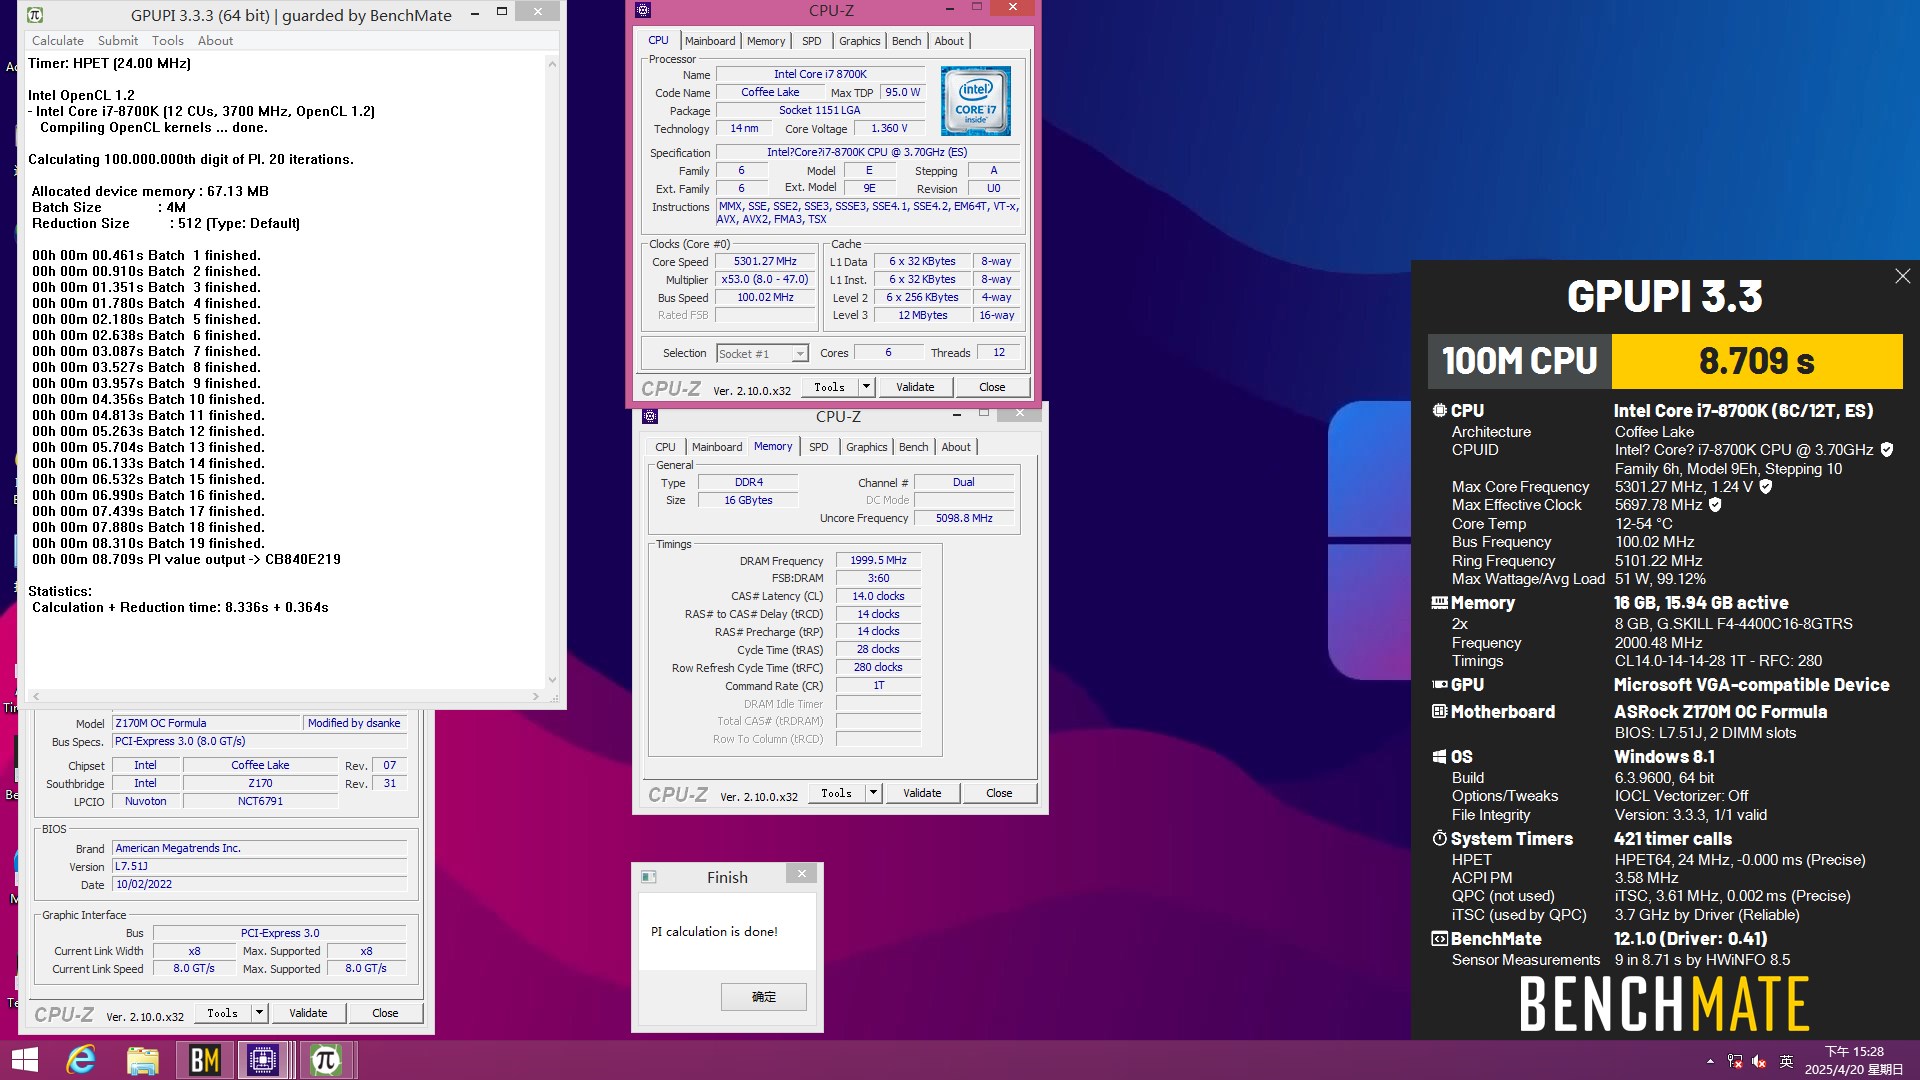Image resolution: width=1920 pixels, height=1080 pixels.
Task: Click the 8.709 s result score
Action: pos(1756,361)
